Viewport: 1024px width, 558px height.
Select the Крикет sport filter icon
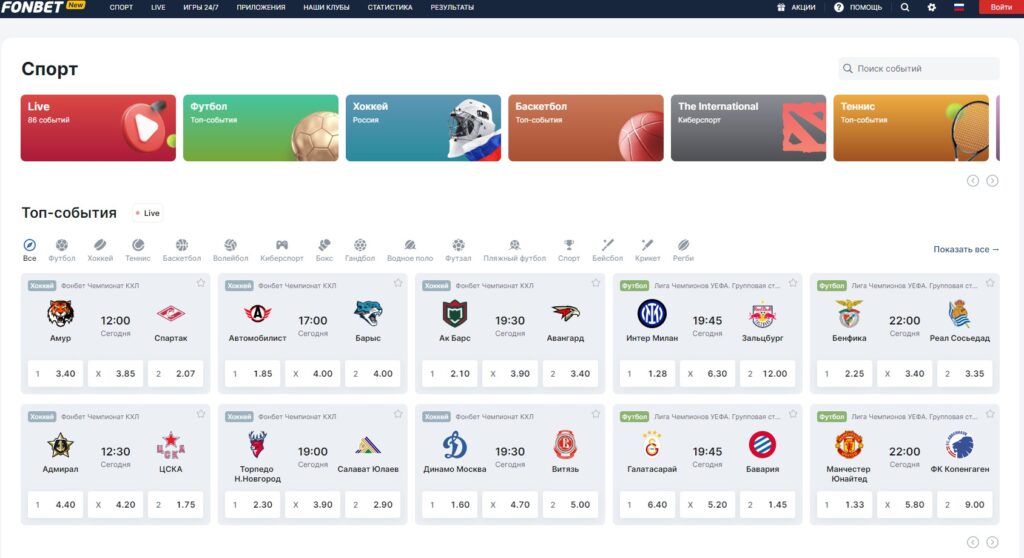click(x=647, y=245)
